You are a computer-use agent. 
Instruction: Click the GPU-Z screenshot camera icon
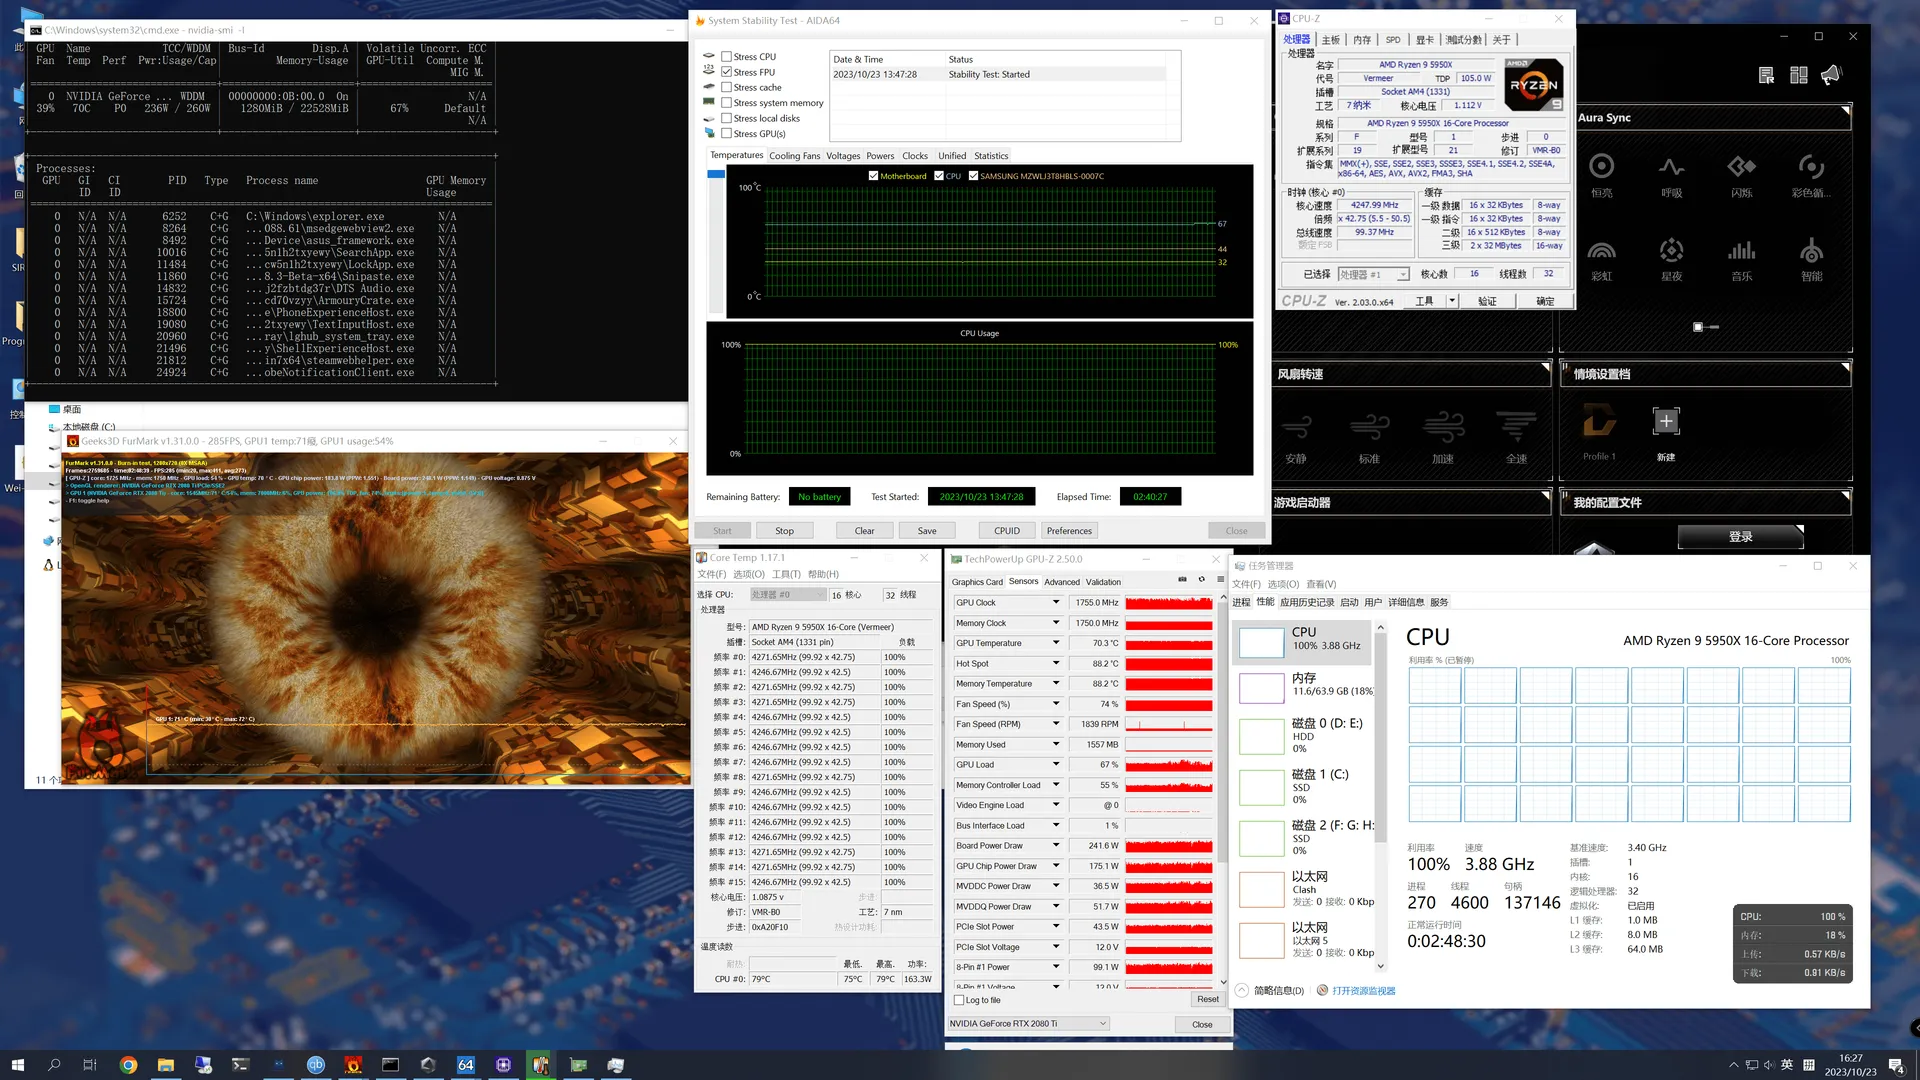pos(1182,579)
